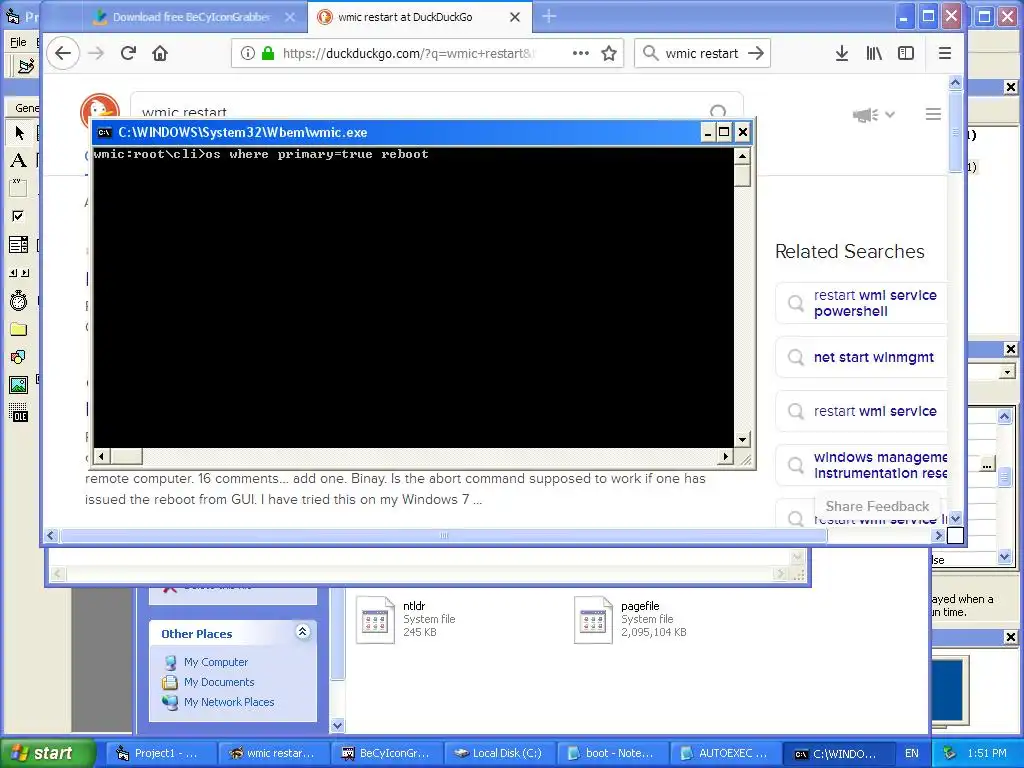This screenshot has width=1024, height=768.
Task: Open the Firefox Library
Action: pos(874,53)
